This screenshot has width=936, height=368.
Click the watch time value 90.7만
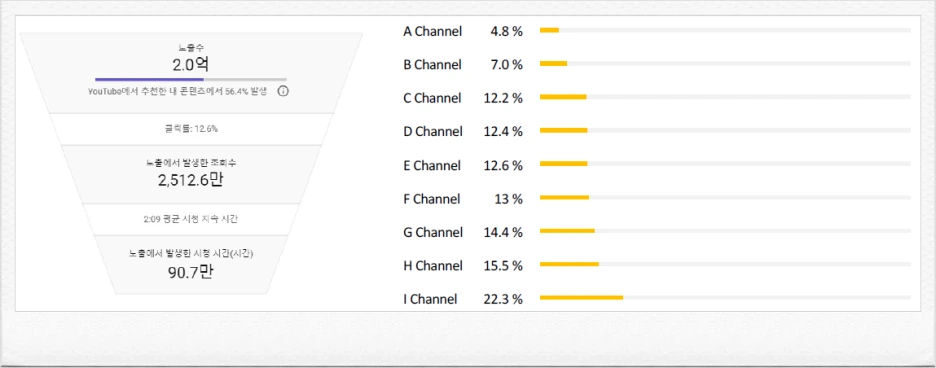click(x=191, y=272)
